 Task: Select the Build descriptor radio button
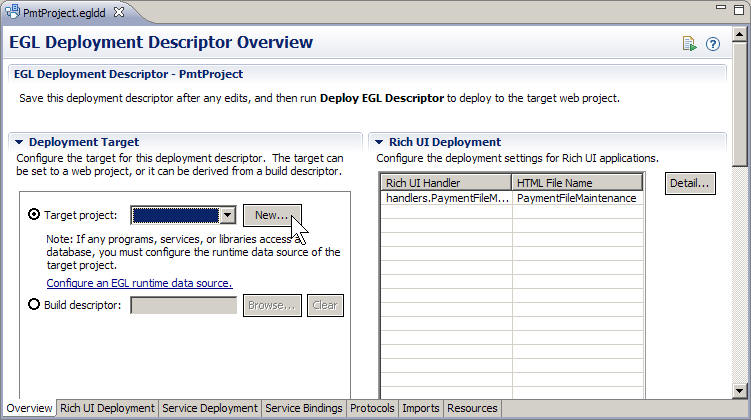click(34, 304)
